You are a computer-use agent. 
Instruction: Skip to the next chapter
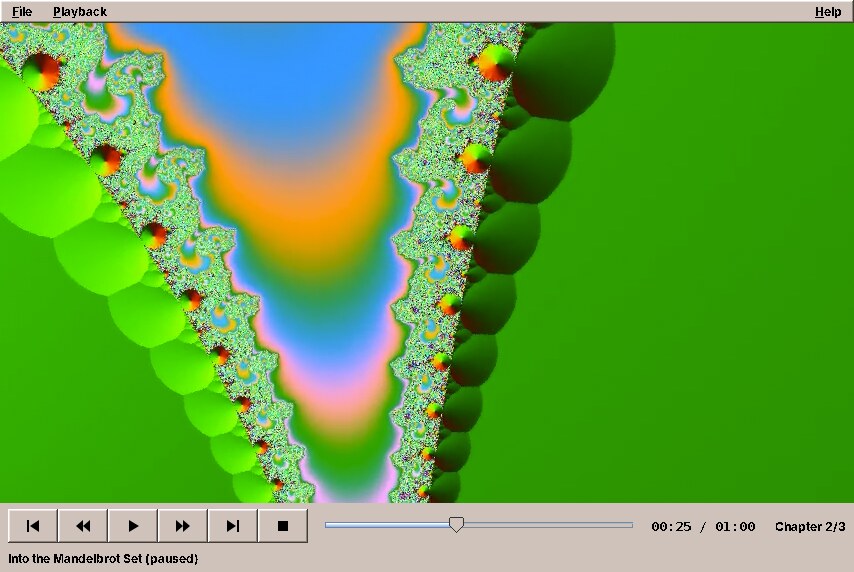coord(233,526)
